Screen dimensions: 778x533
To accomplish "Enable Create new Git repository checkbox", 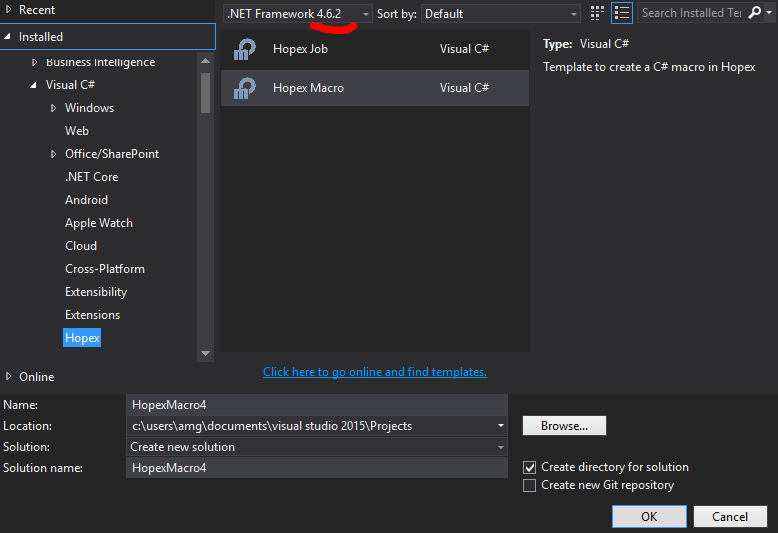I will tap(530, 485).
